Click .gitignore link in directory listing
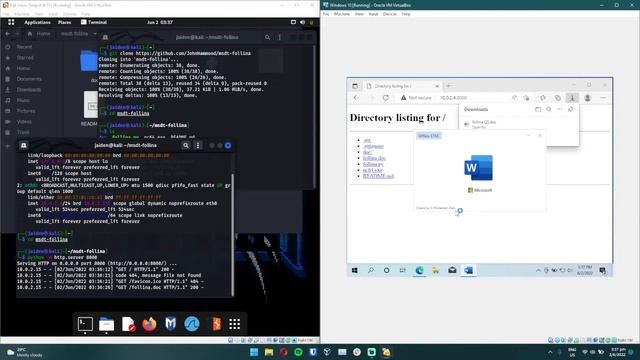This screenshot has height=360, width=640. pos(373,146)
